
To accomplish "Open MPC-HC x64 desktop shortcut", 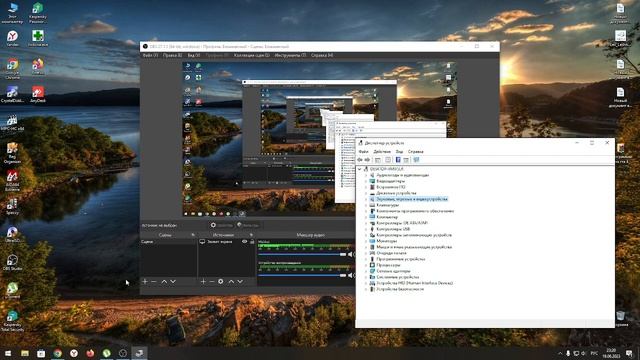I will pyautogui.click(x=12, y=122).
